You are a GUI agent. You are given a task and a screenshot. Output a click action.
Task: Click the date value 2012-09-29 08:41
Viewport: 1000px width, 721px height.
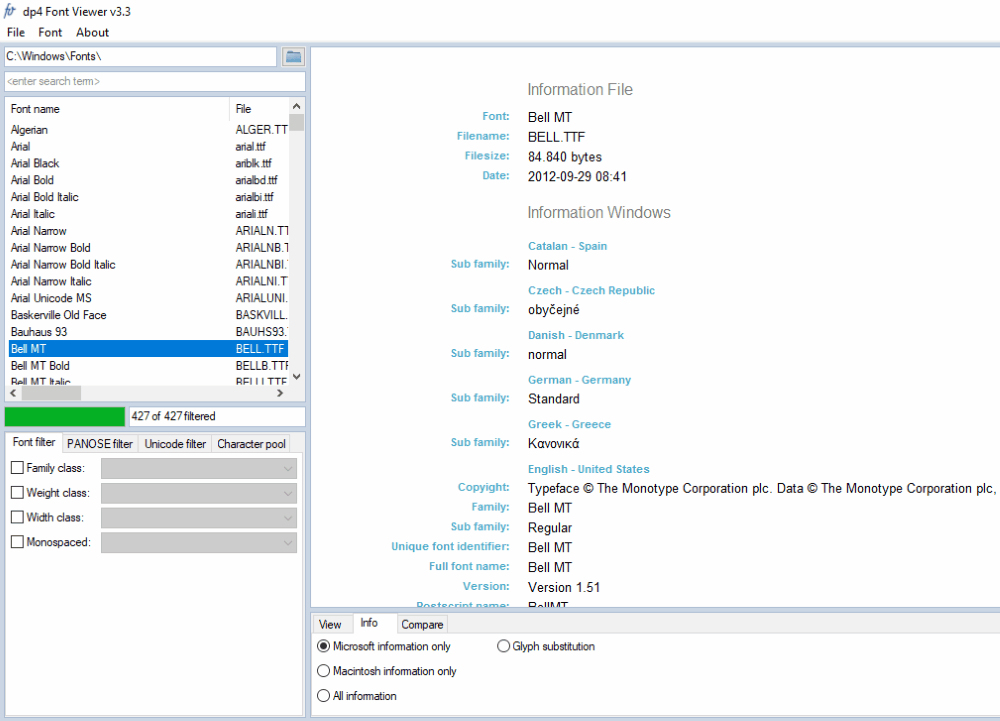(577, 177)
